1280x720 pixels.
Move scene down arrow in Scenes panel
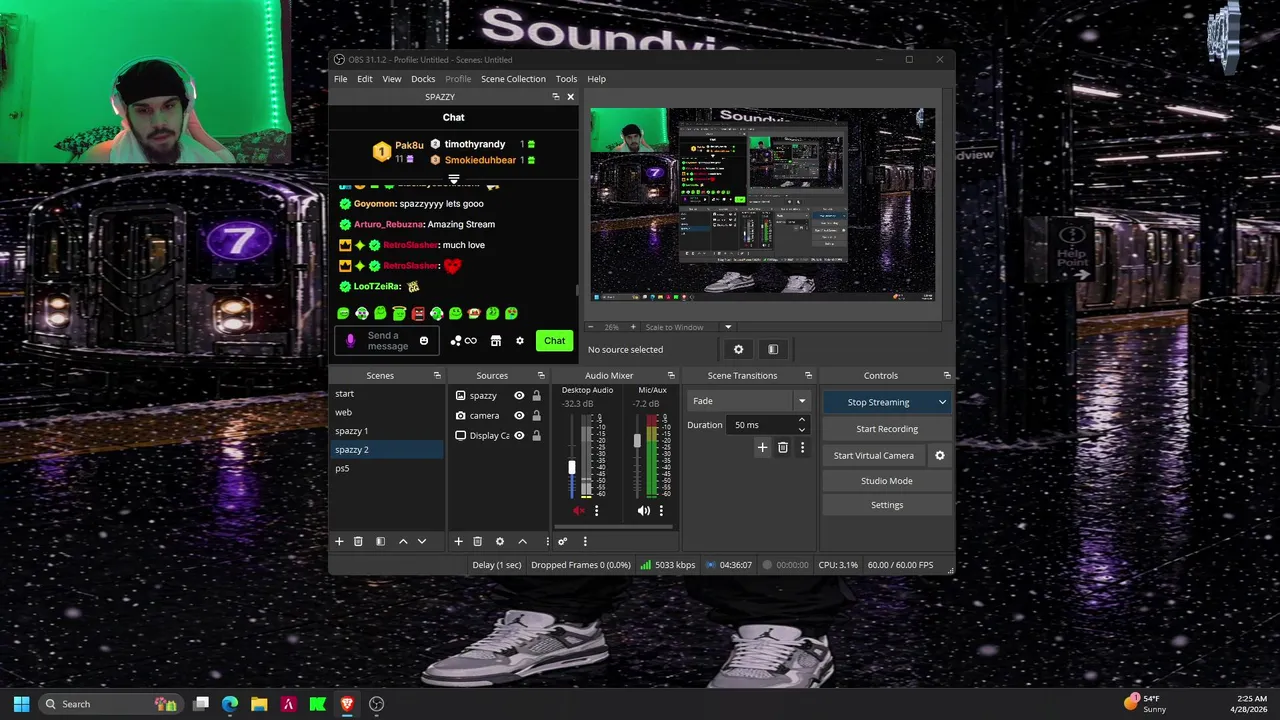pos(422,541)
